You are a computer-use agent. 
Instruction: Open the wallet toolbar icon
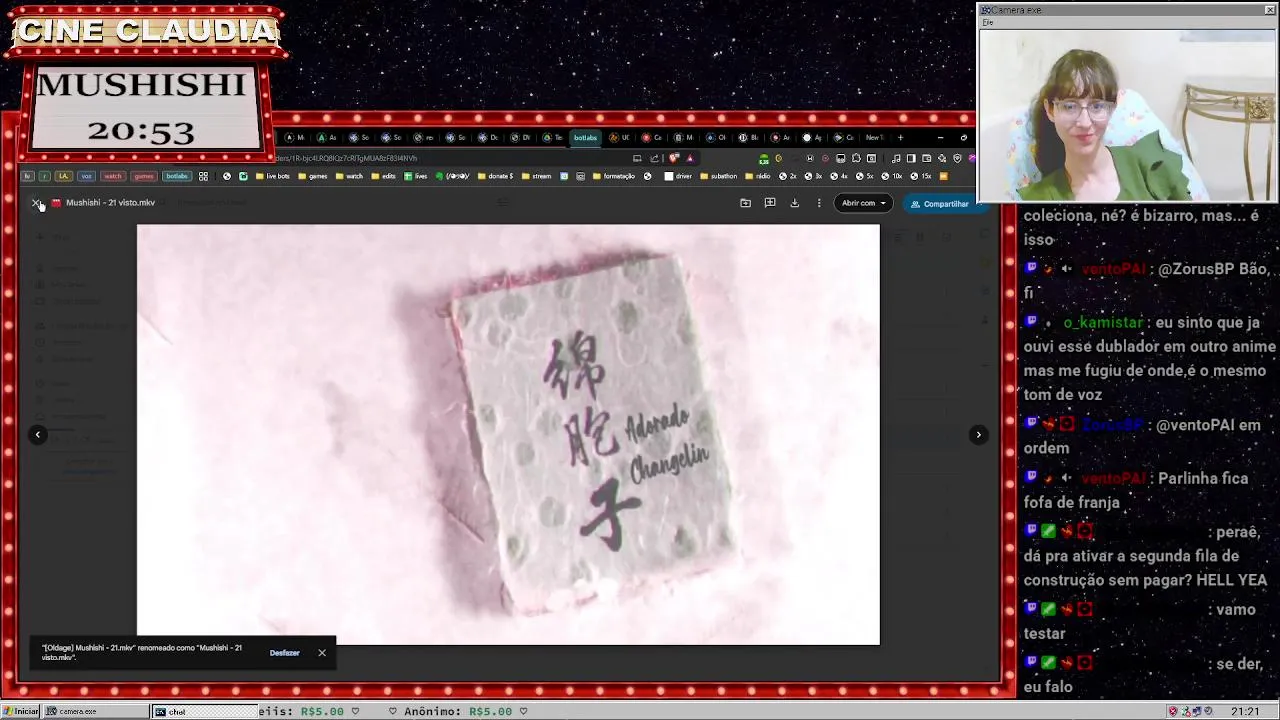(x=925, y=158)
